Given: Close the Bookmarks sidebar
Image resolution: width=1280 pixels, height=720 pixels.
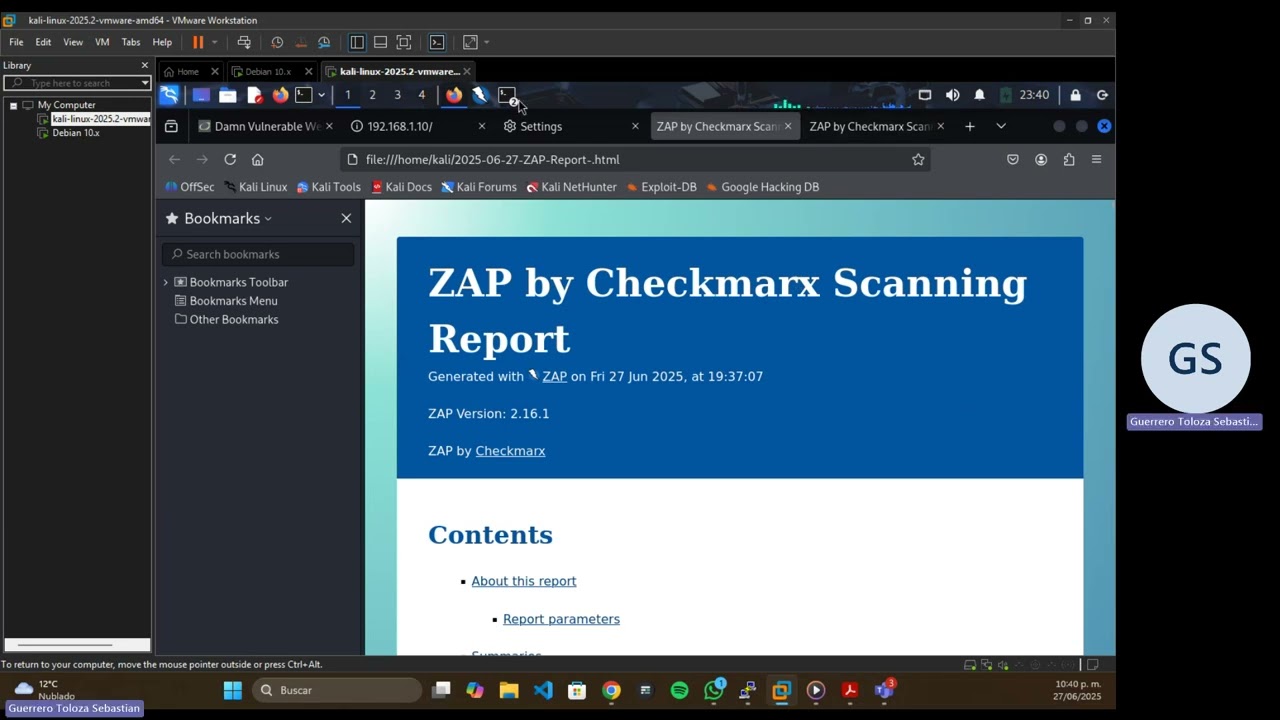Looking at the screenshot, I should click(346, 218).
